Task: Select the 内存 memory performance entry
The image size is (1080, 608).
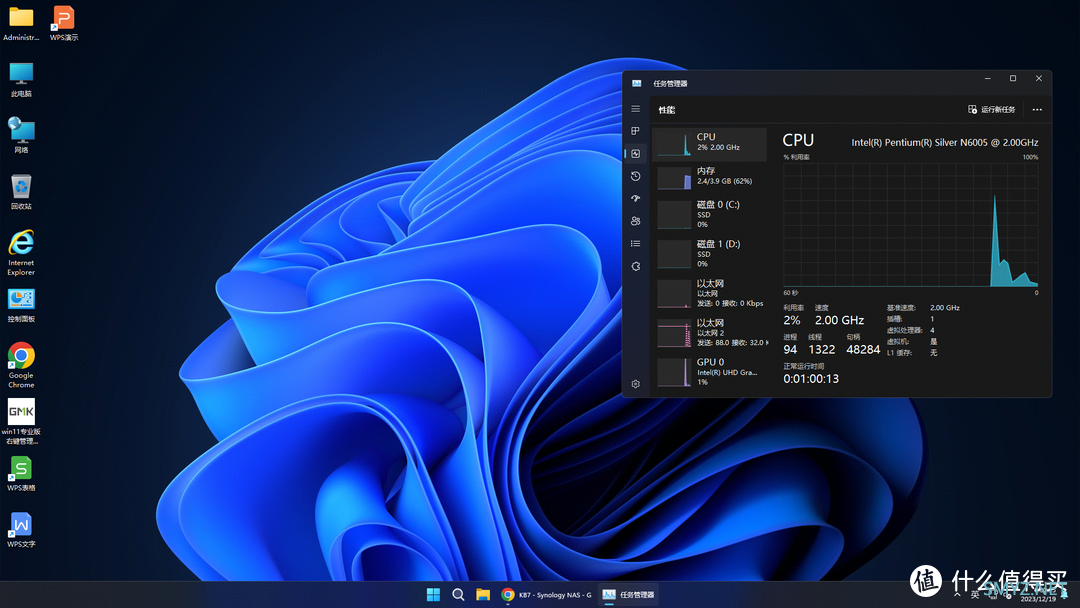Action: [x=709, y=177]
